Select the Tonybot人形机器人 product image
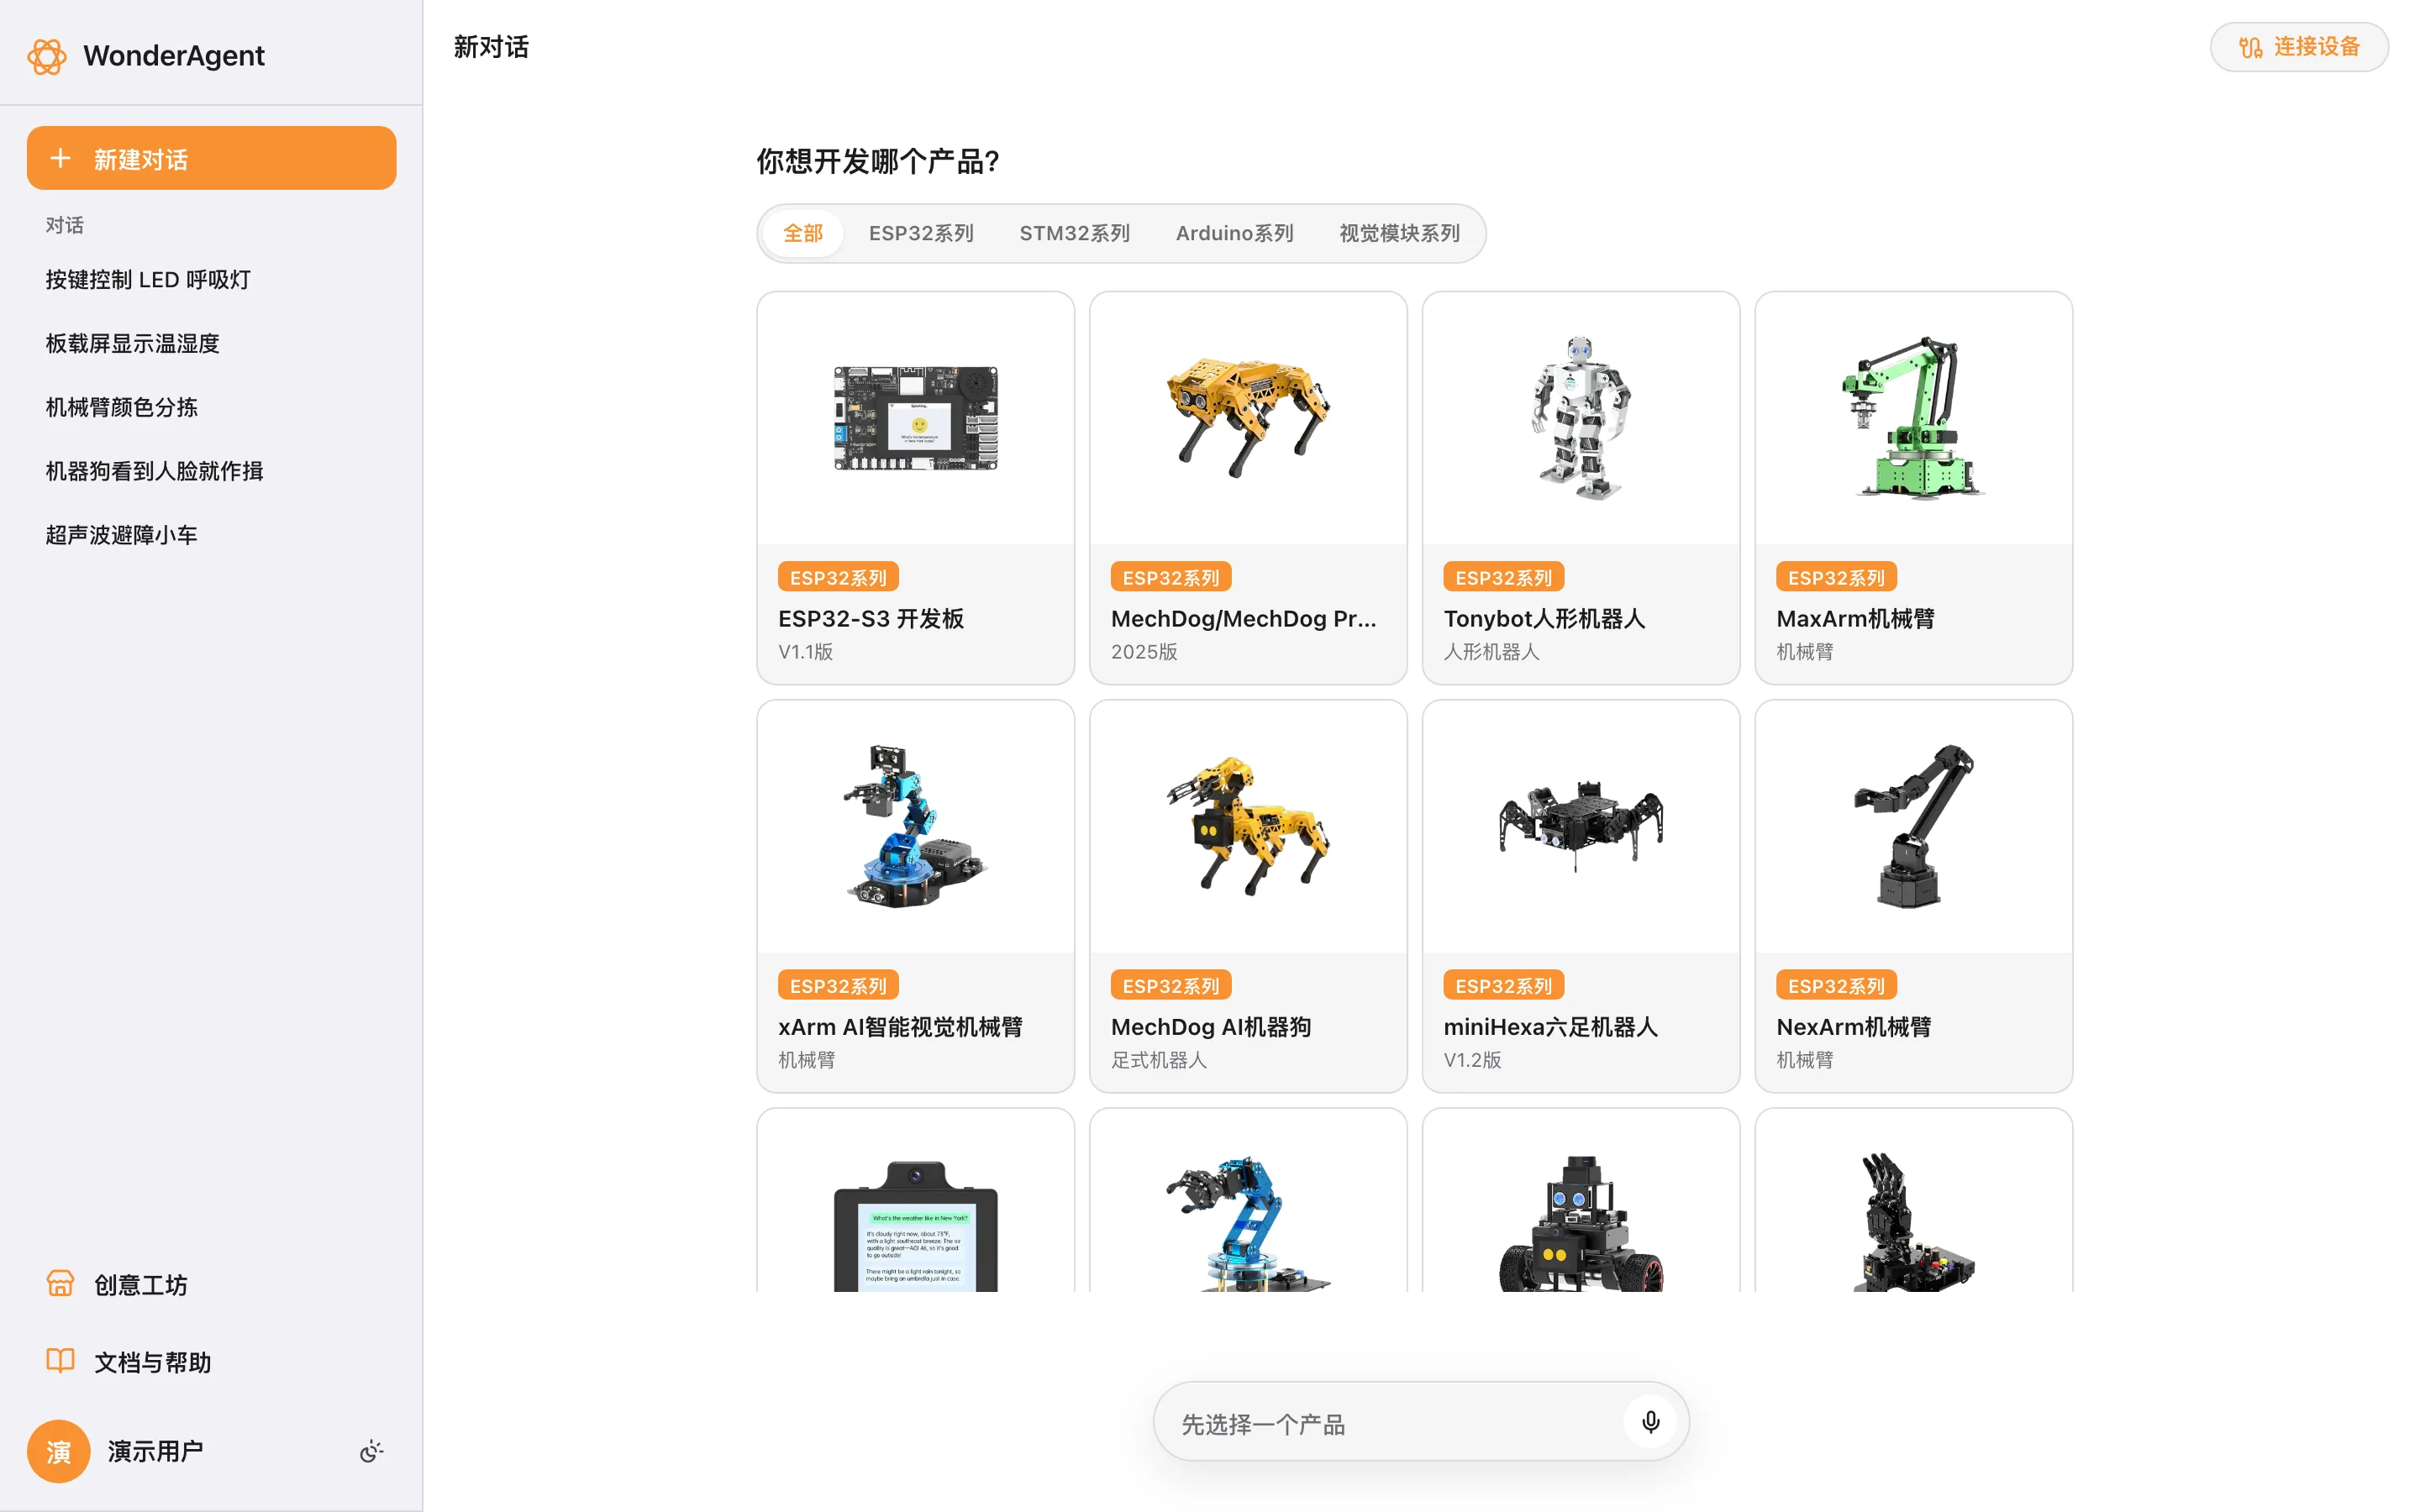This screenshot has height=1512, width=2420. pos(1580,418)
